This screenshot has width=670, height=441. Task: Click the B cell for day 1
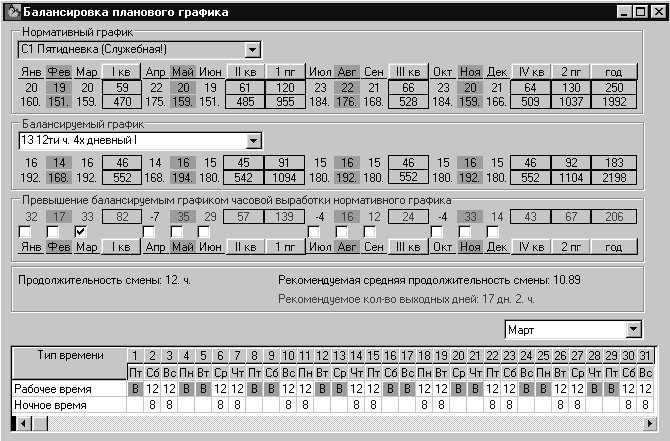click(135, 389)
